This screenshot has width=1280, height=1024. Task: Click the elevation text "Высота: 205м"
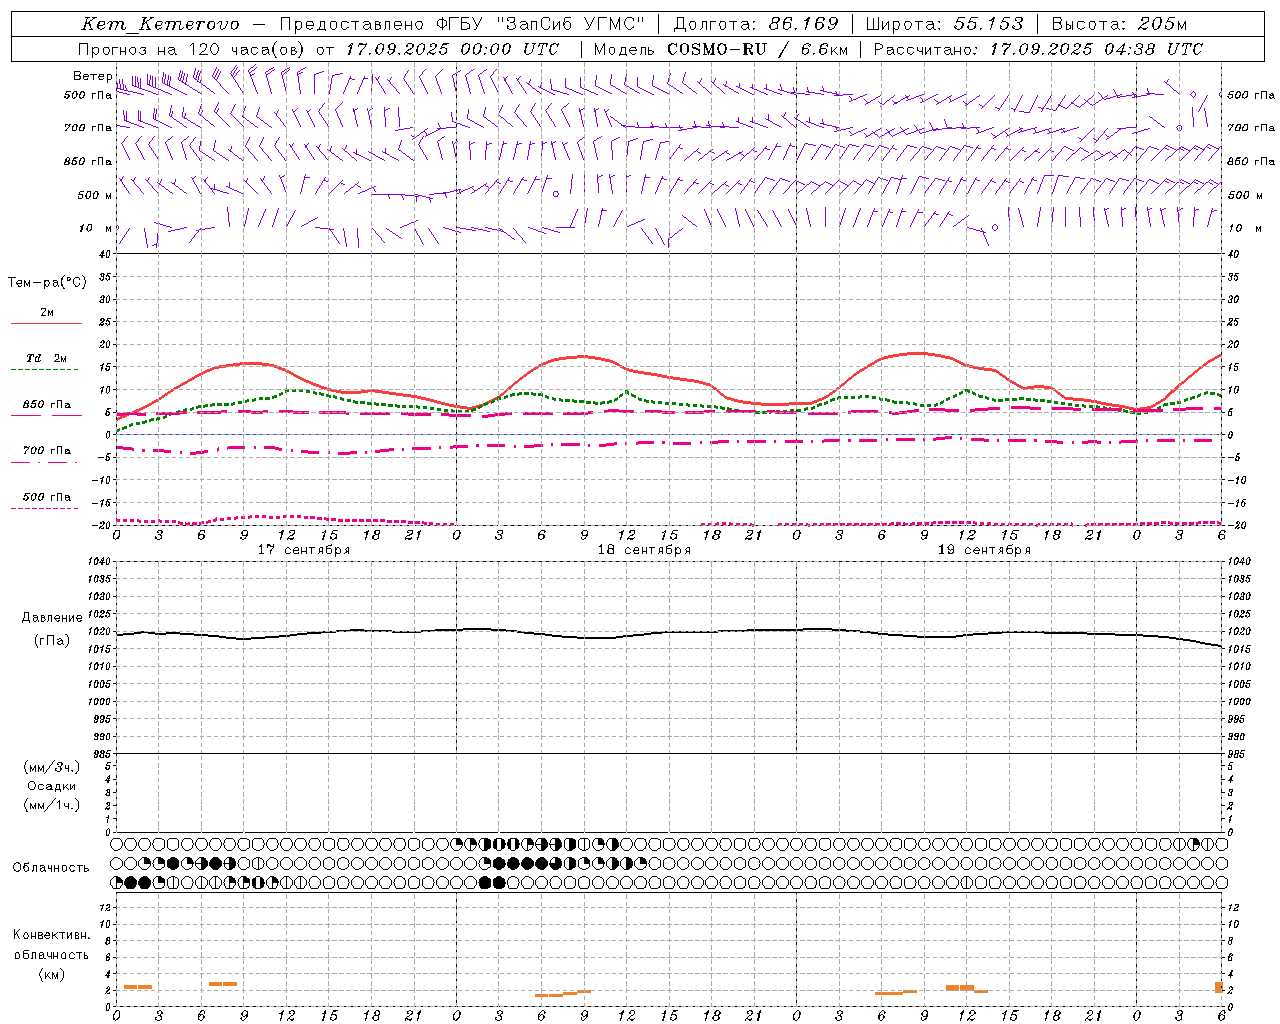(1119, 24)
